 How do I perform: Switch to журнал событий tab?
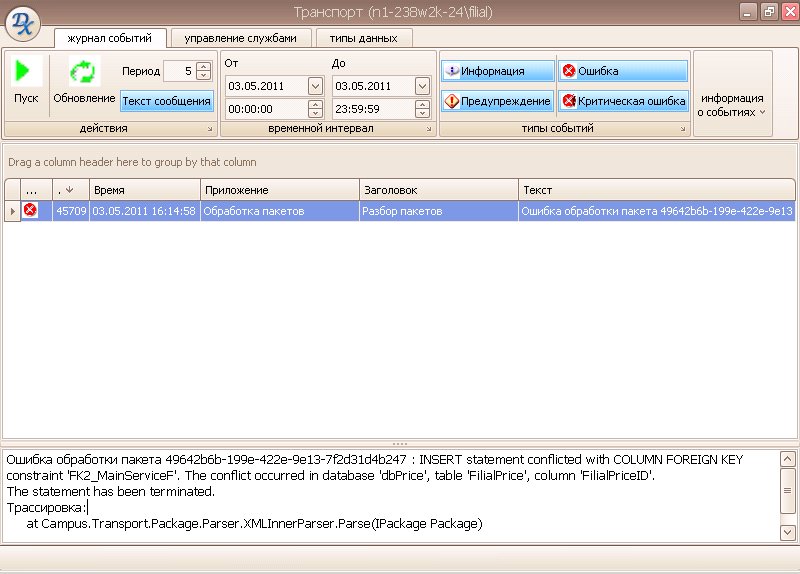tap(110, 38)
